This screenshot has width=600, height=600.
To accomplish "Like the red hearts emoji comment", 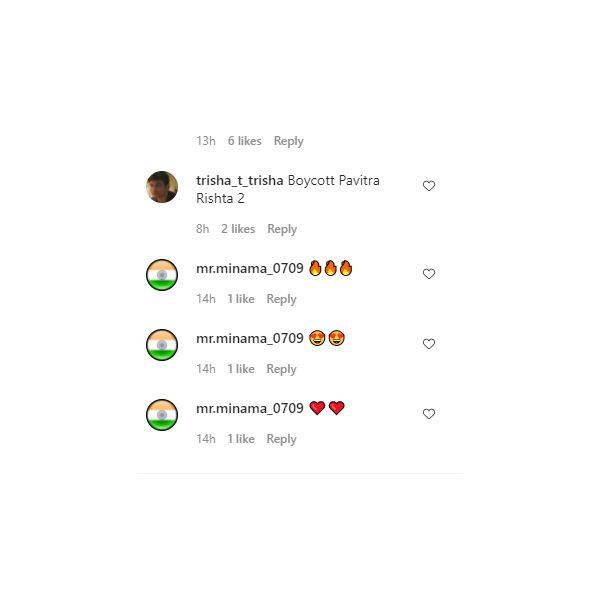I will (x=429, y=414).
